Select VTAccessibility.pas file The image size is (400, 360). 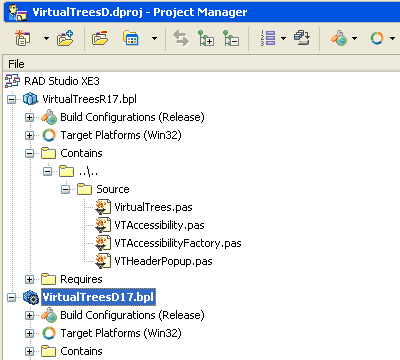pyautogui.click(x=159, y=225)
